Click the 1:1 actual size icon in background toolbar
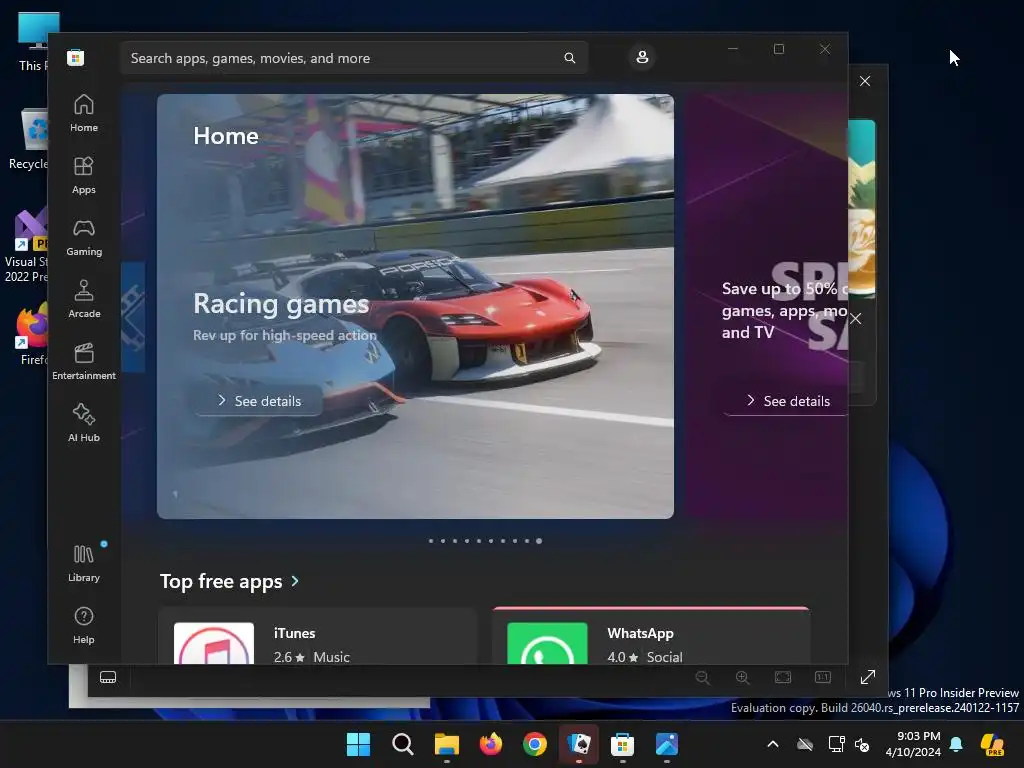The height and width of the screenshot is (768, 1024). (823, 677)
